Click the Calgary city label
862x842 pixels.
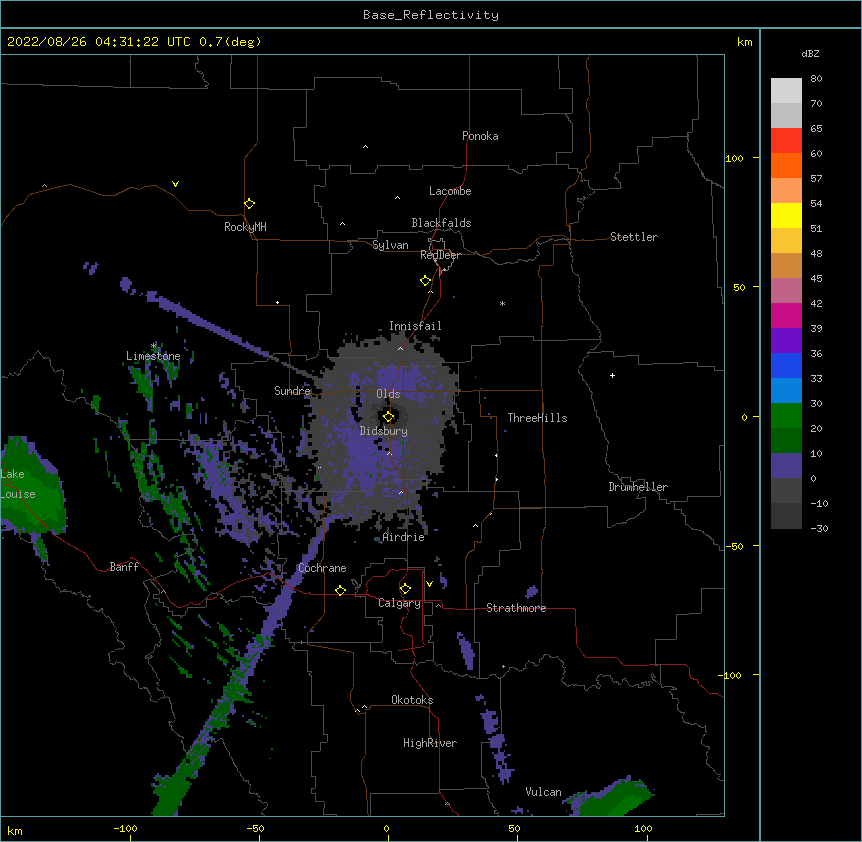(399, 603)
